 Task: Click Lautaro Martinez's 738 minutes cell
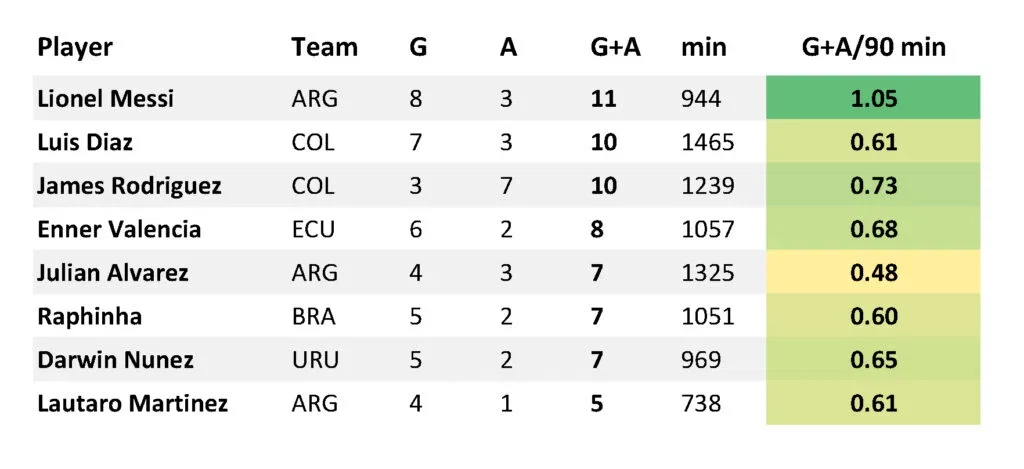[x=701, y=403]
